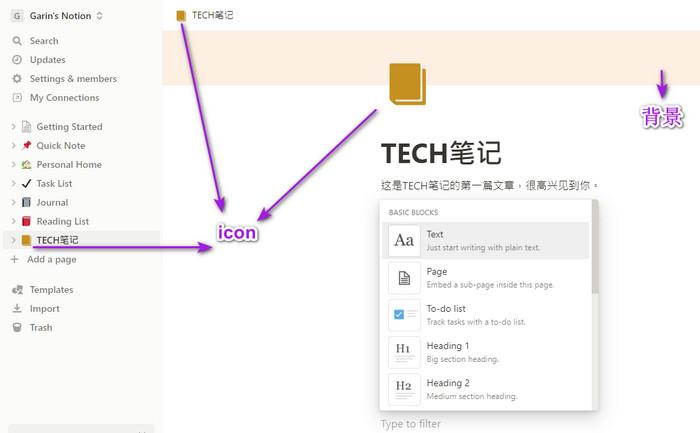
Task: Choose the Heading 2 block option
Action: [486, 389]
